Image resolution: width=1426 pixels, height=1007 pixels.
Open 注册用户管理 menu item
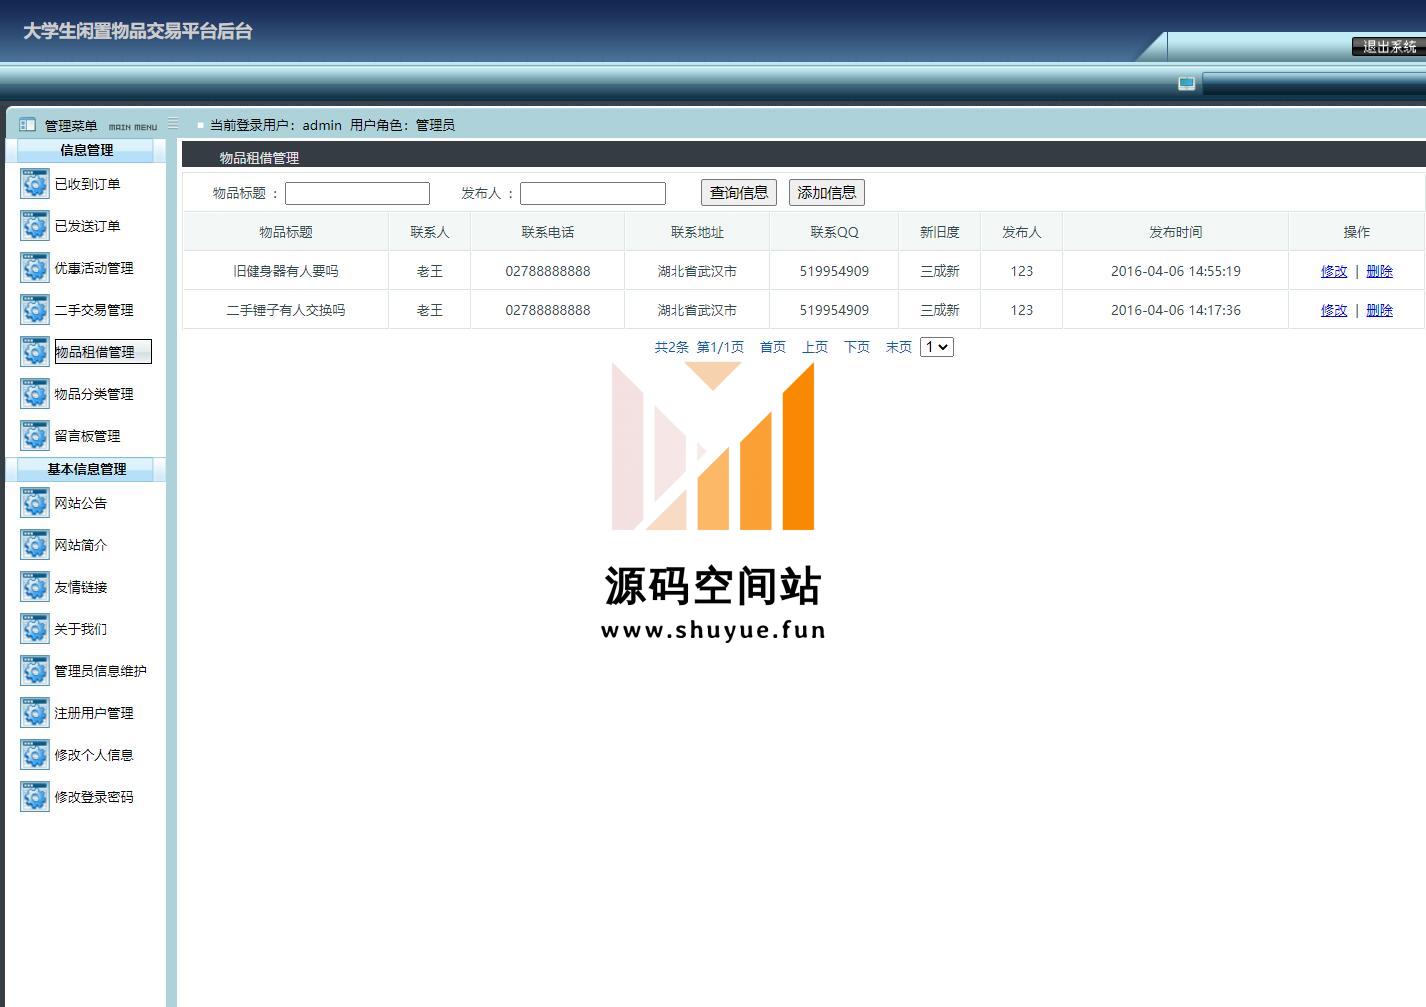pyautogui.click(x=94, y=713)
